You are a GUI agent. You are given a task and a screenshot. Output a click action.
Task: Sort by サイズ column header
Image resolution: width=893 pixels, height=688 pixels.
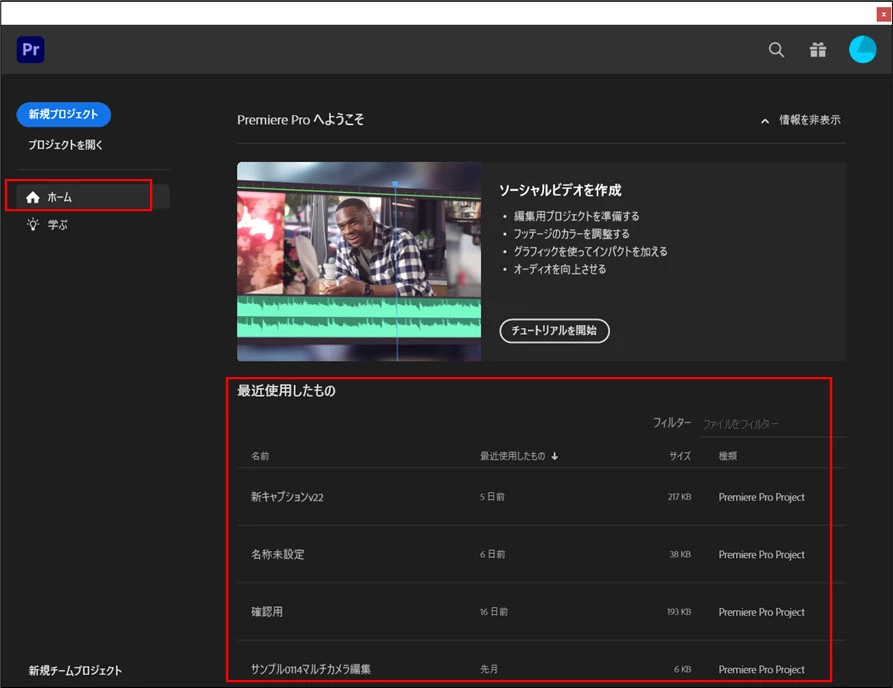680,456
